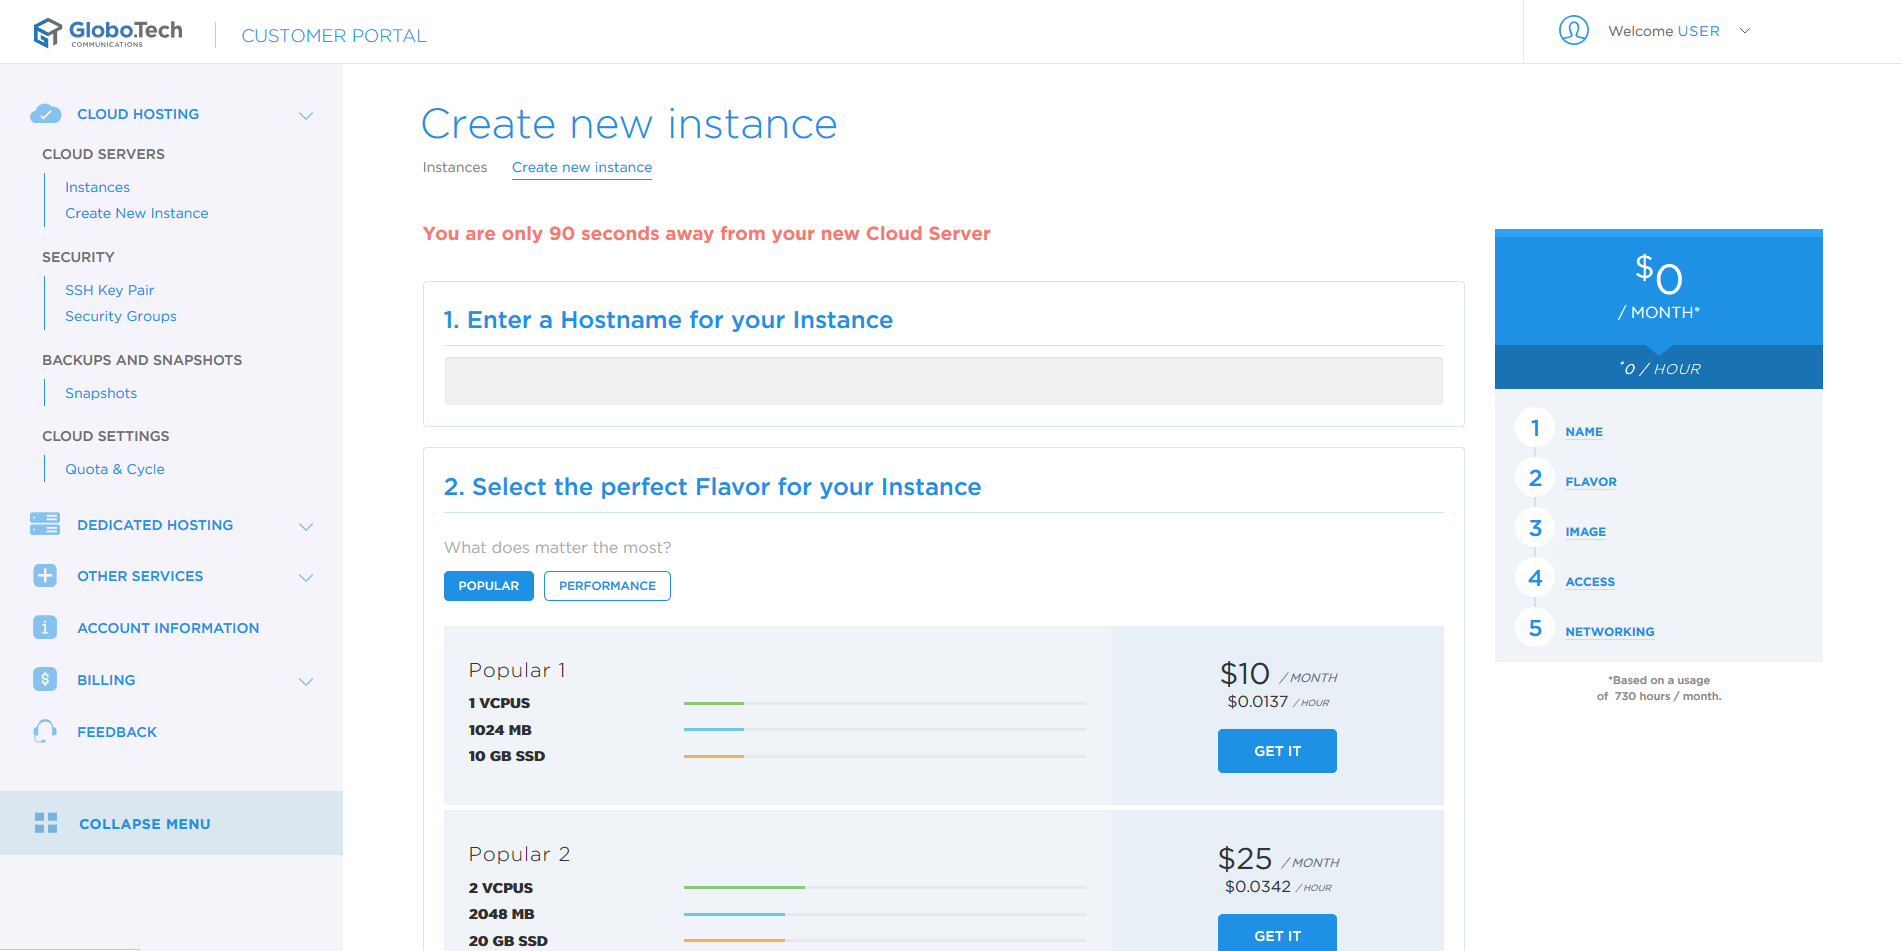This screenshot has width=1902, height=951.
Task: Click the Customer Portal header text
Action: (334, 36)
